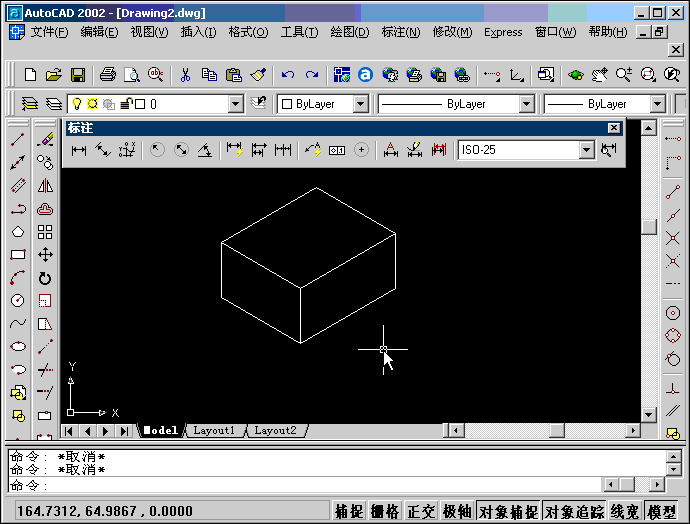Cut selection with the scissors icon
Viewport: 690px width, 524px height.
[185, 74]
